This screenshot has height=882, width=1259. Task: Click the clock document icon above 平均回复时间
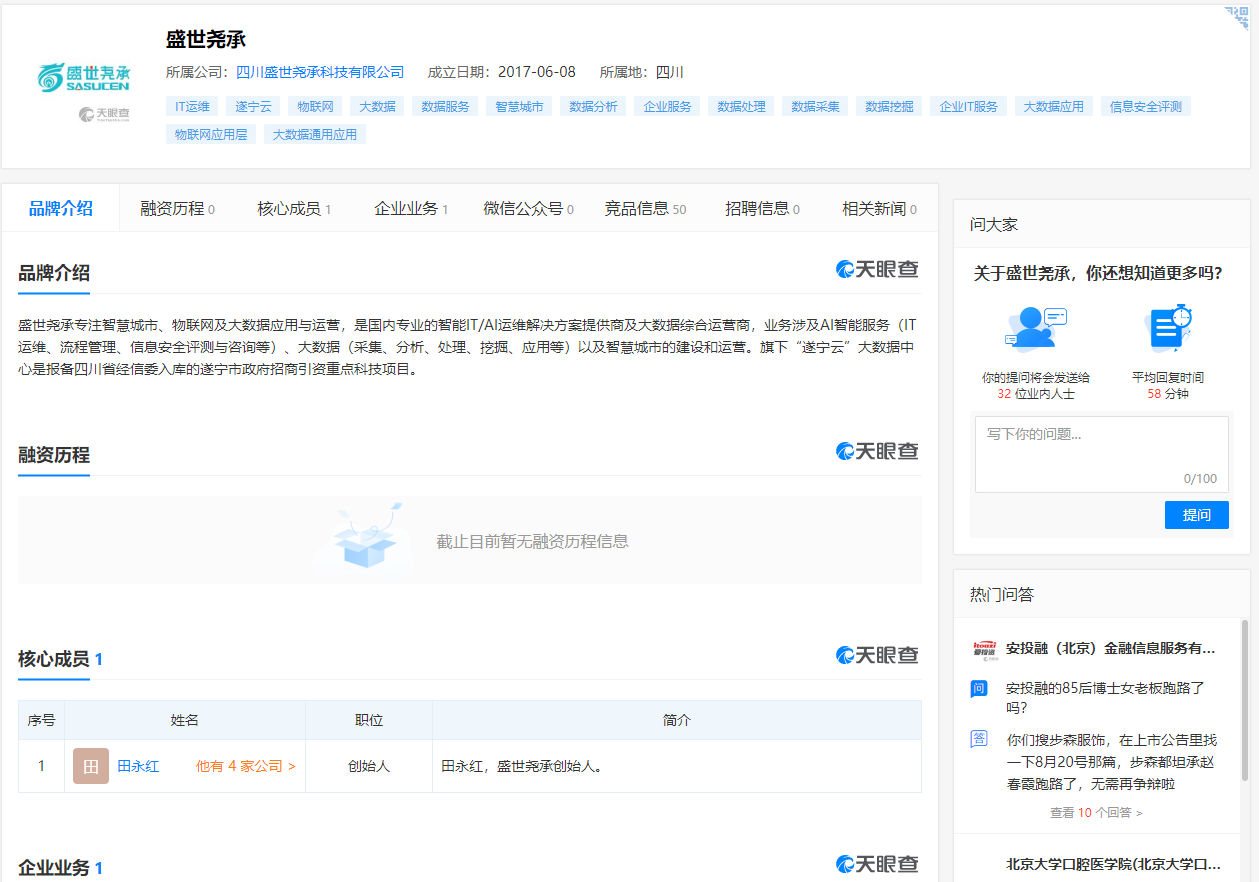1168,328
